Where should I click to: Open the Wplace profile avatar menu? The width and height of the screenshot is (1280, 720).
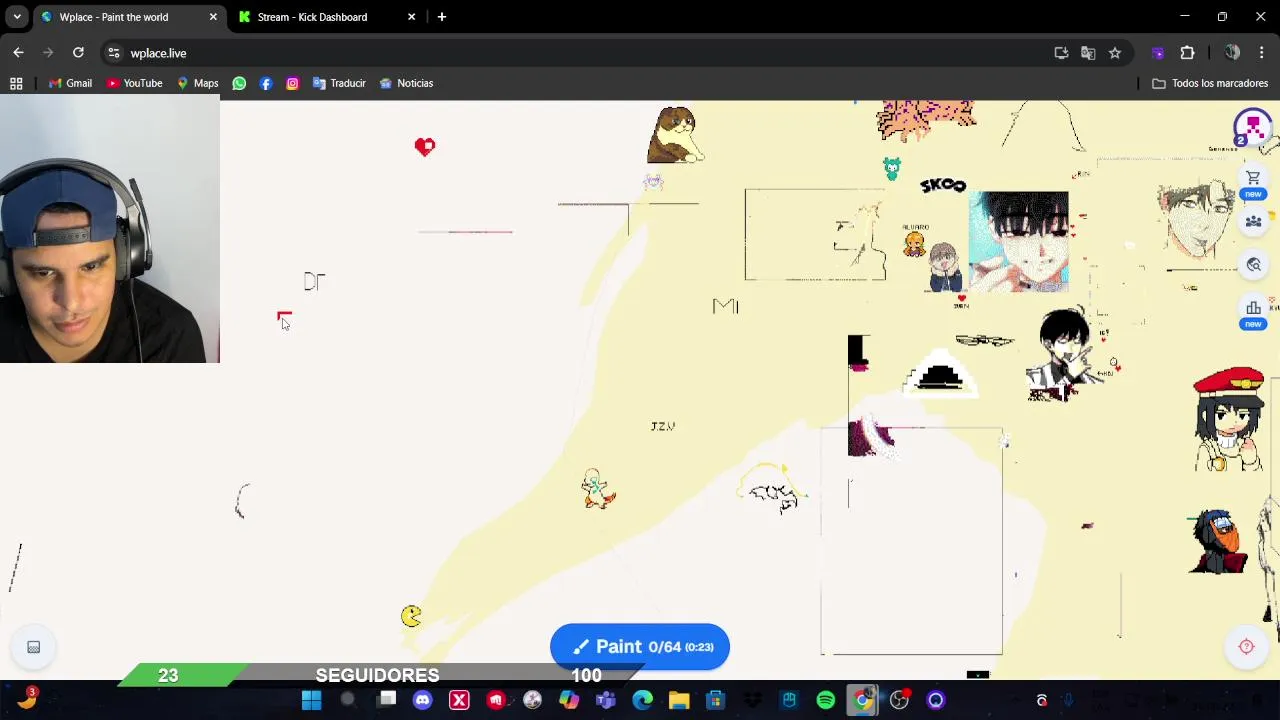1252,128
